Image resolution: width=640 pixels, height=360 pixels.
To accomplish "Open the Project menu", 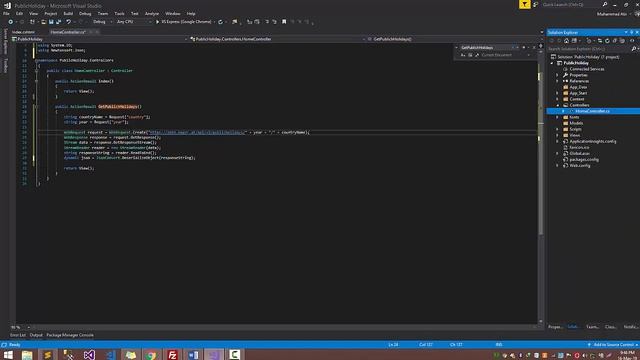I will pyautogui.click(x=51, y=13).
